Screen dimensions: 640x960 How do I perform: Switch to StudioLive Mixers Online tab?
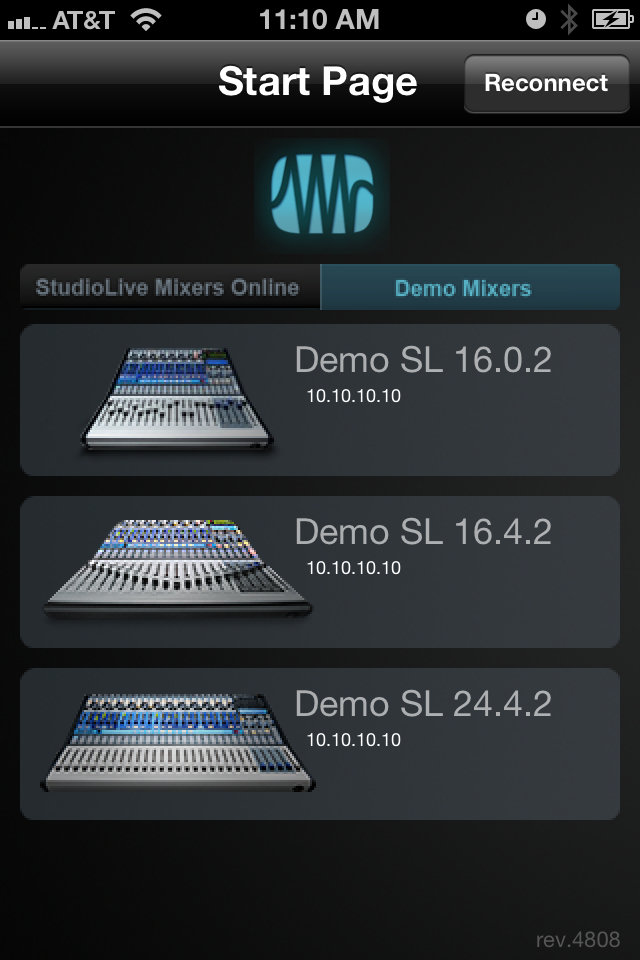click(x=170, y=287)
